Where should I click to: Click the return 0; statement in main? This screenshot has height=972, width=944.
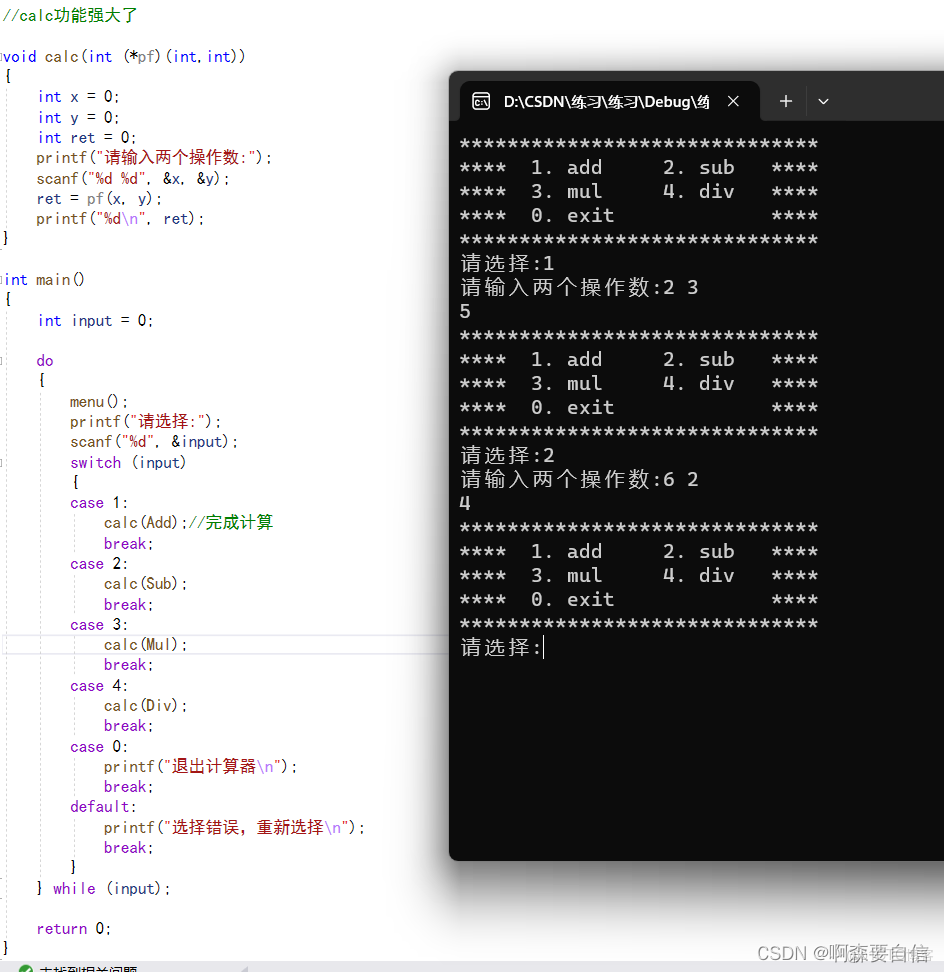click(72, 928)
